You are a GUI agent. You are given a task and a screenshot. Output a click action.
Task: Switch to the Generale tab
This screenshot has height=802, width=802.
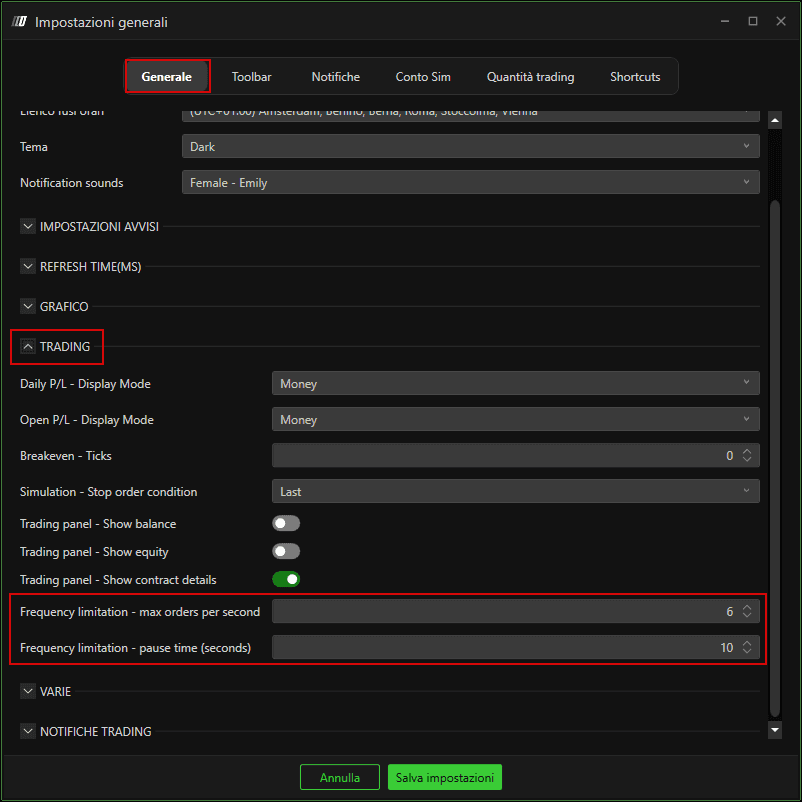coord(167,77)
